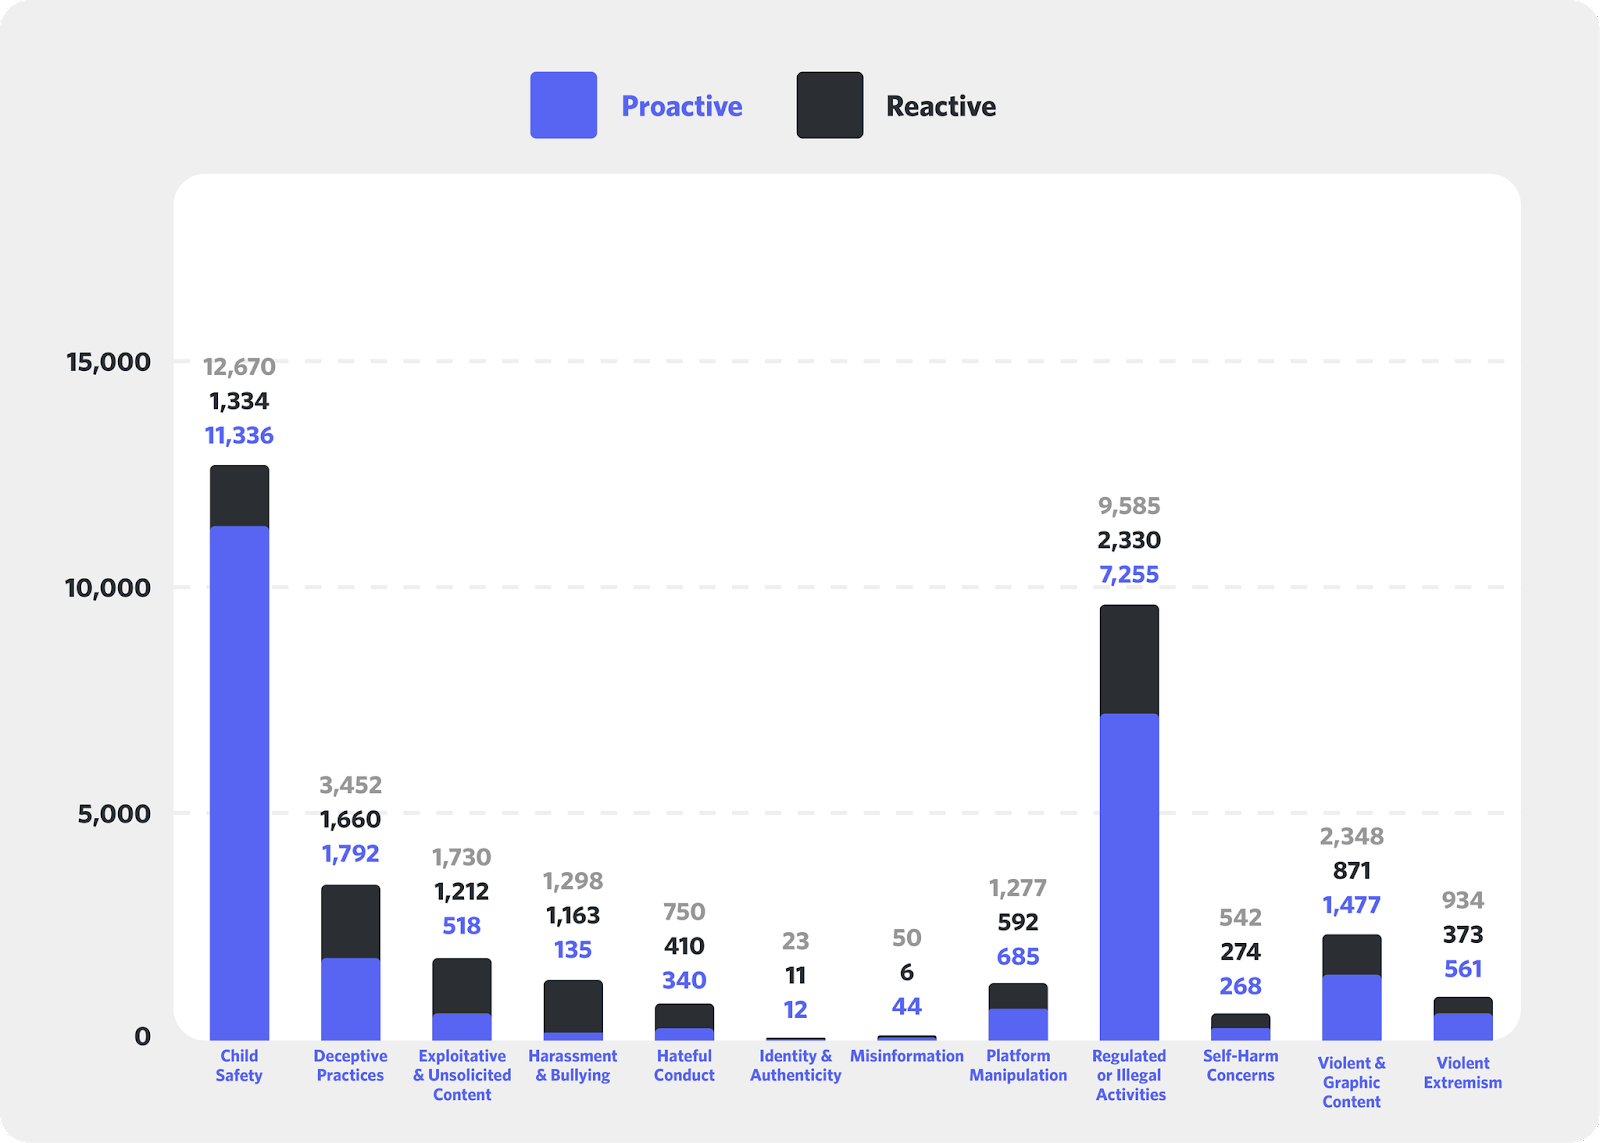Click the dark Reactive legend swatch
Screen dimensions: 1600x1143
(829, 105)
